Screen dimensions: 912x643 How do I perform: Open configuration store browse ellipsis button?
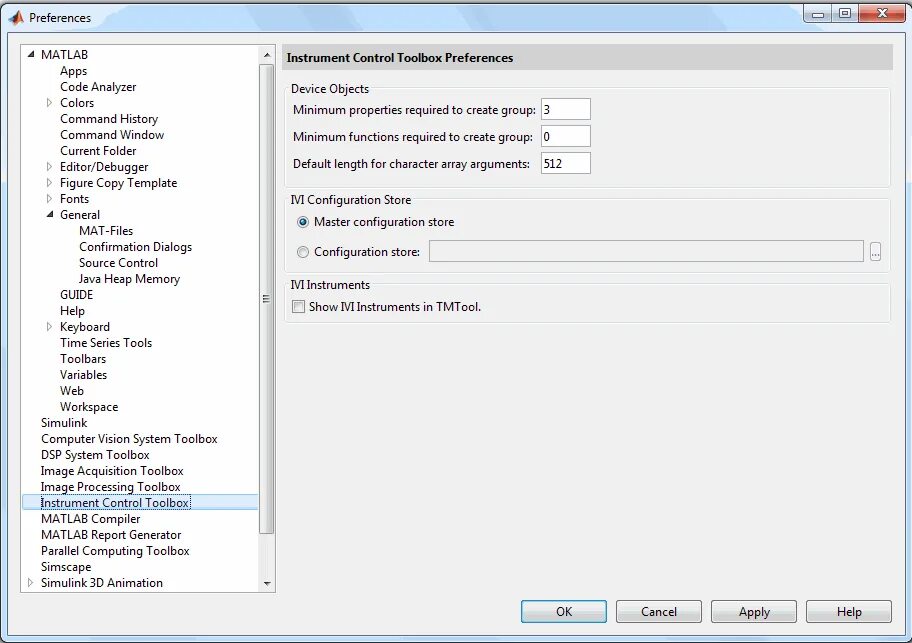[x=875, y=252]
